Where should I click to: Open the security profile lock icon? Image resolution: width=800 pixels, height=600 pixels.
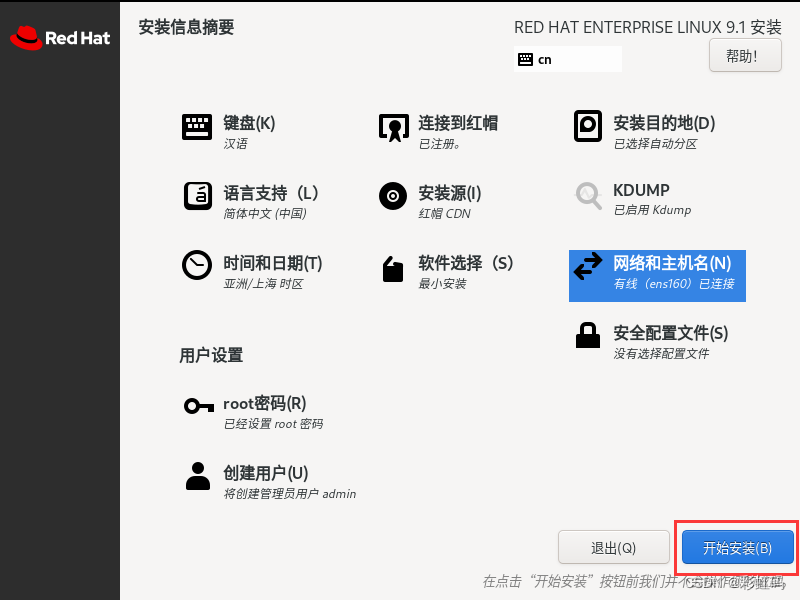588,335
